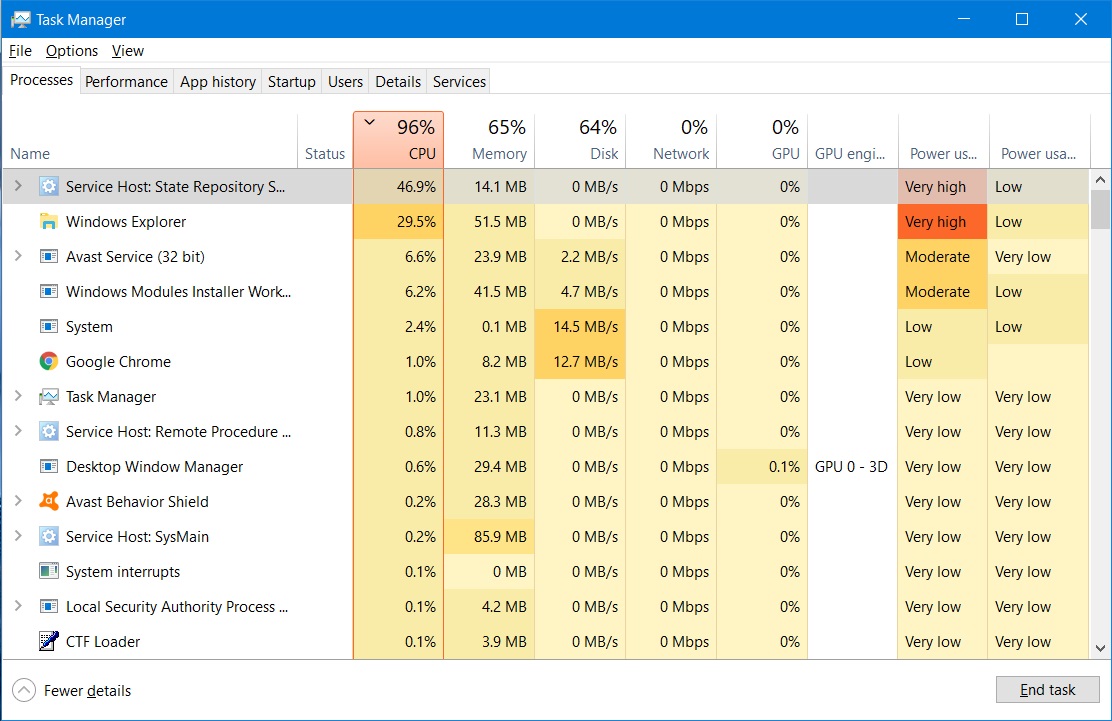This screenshot has height=721, width=1112.
Task: Expand the Service Host: State Repository entry
Action: [x=19, y=186]
